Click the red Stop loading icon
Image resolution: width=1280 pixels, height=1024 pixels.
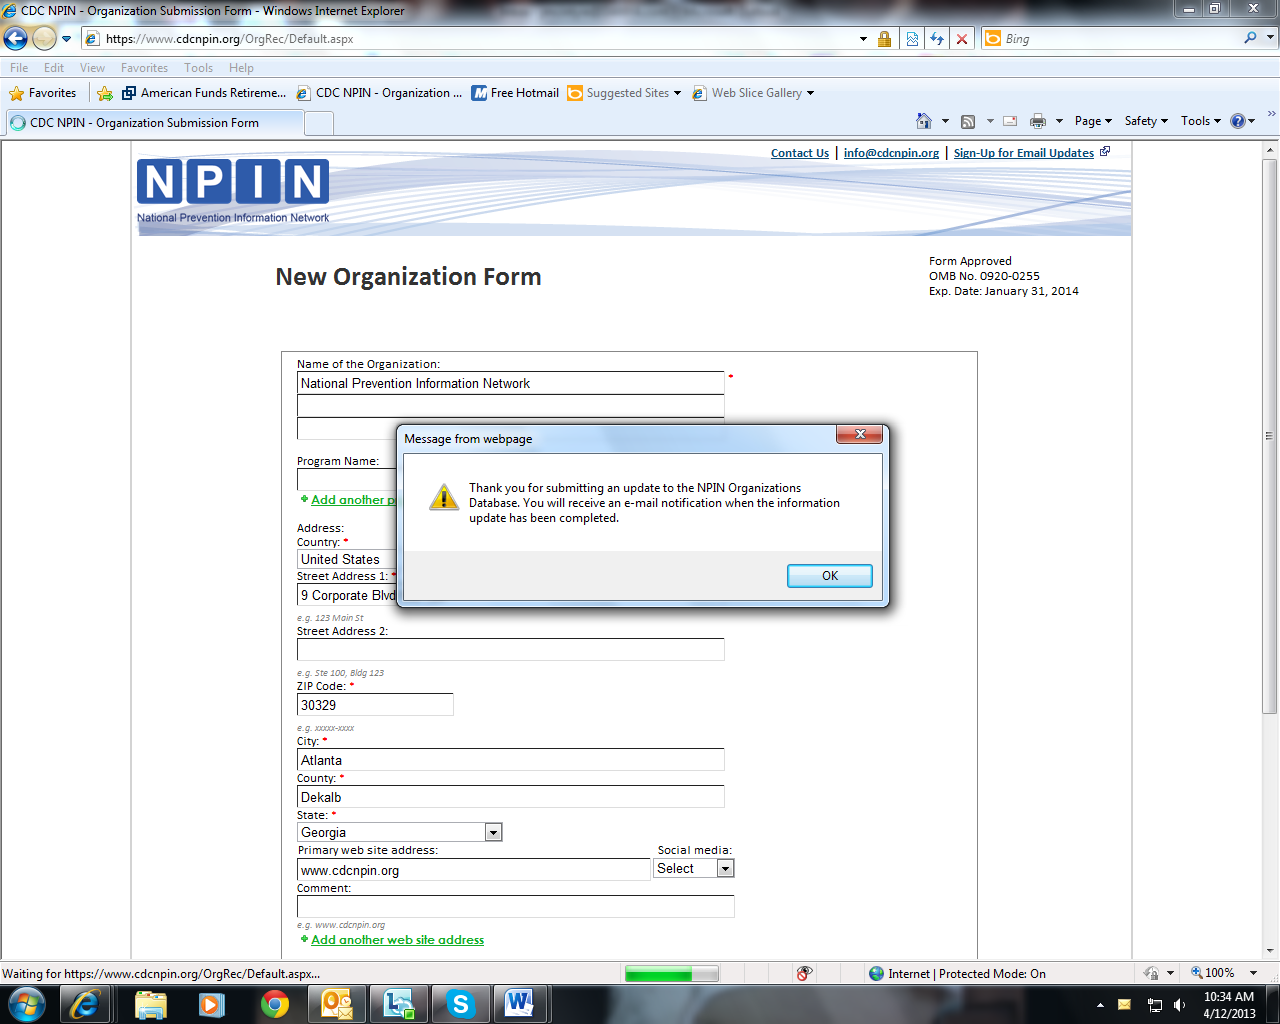pyautogui.click(x=962, y=39)
